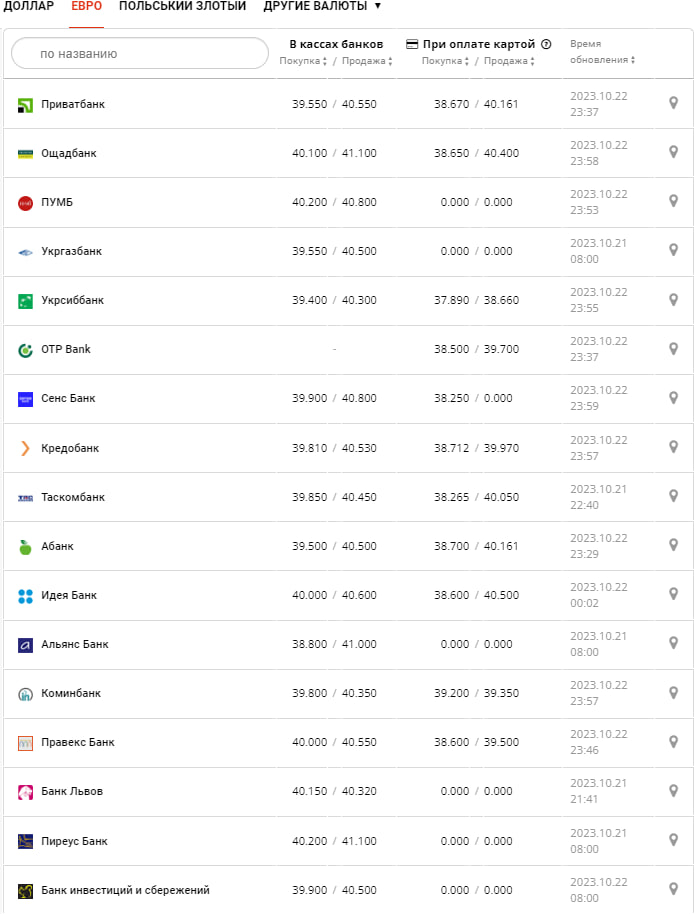The height and width of the screenshot is (914, 694).
Task: Click the ПУМБ bank logo icon
Action: pyautogui.click(x=26, y=203)
